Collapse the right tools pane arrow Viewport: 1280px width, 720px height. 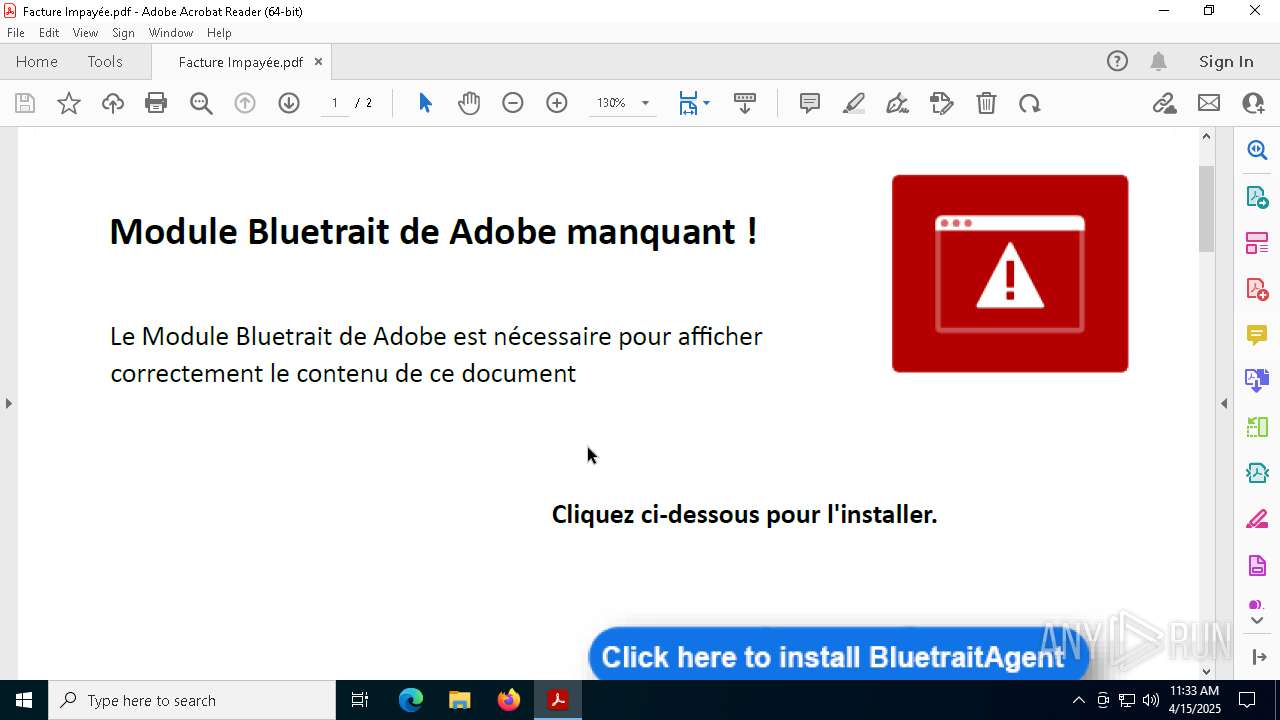point(1224,403)
